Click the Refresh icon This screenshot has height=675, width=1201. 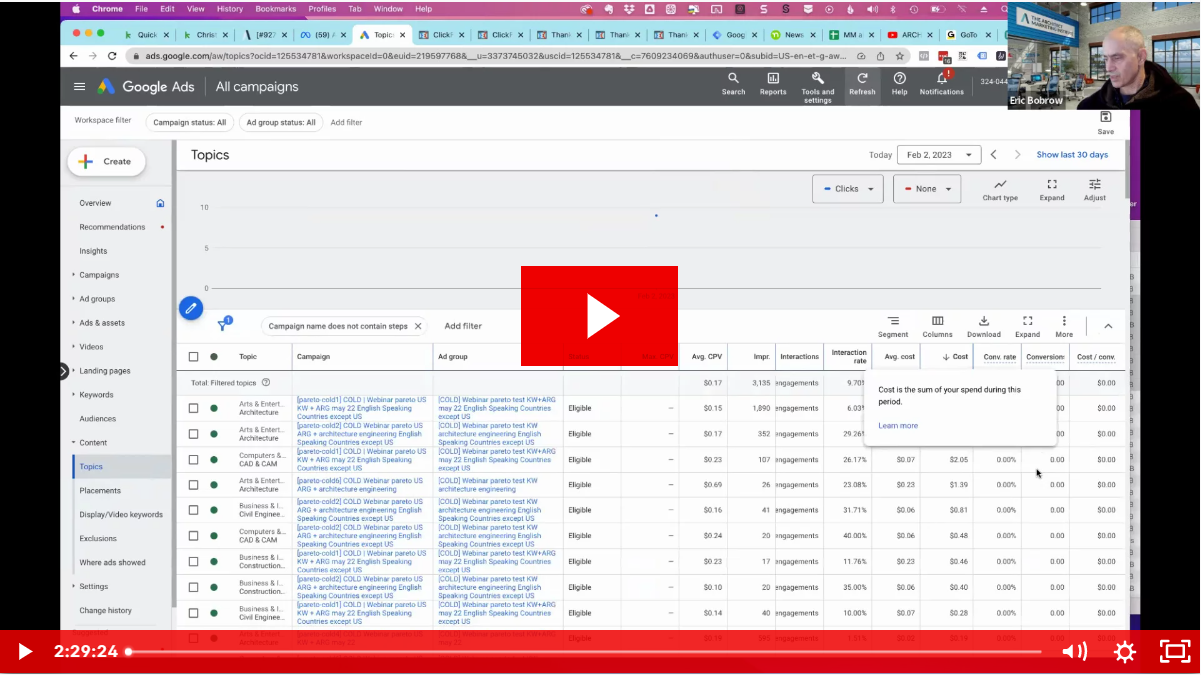pos(861,82)
